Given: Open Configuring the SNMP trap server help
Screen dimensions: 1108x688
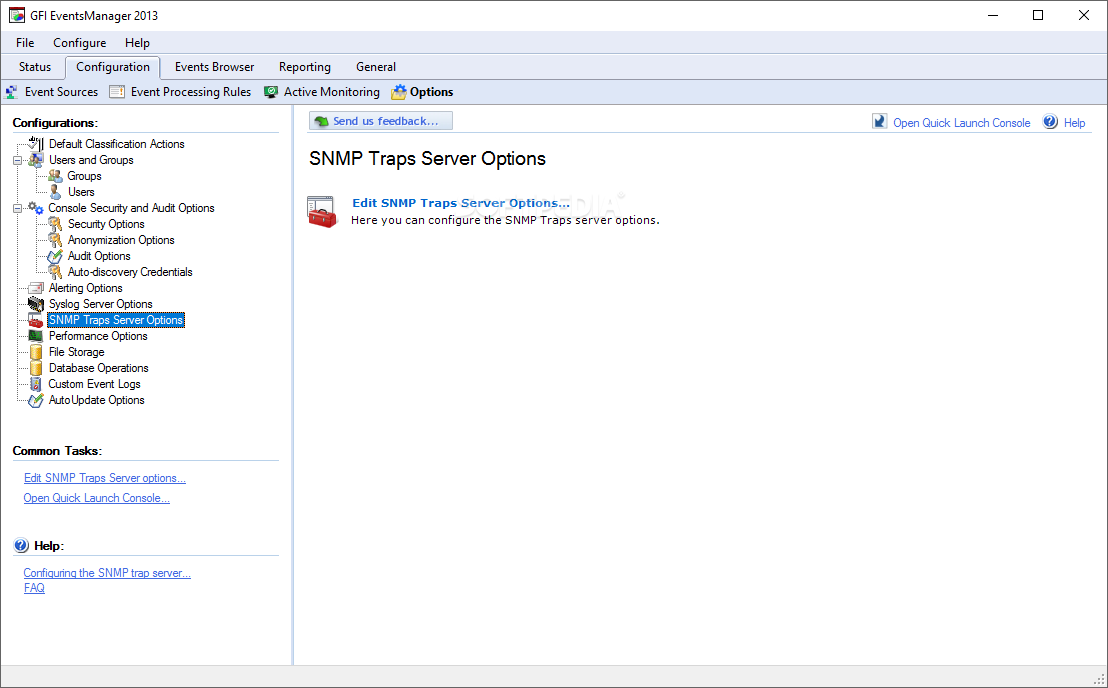Looking at the screenshot, I should pyautogui.click(x=107, y=573).
